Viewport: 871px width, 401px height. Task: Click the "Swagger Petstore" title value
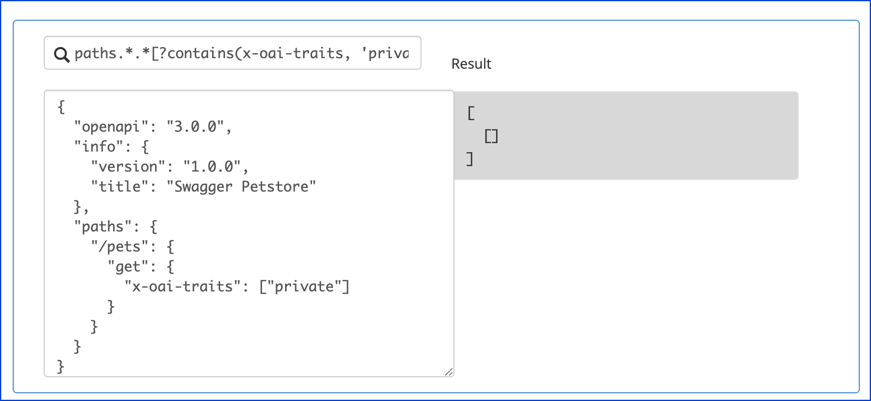(241, 186)
